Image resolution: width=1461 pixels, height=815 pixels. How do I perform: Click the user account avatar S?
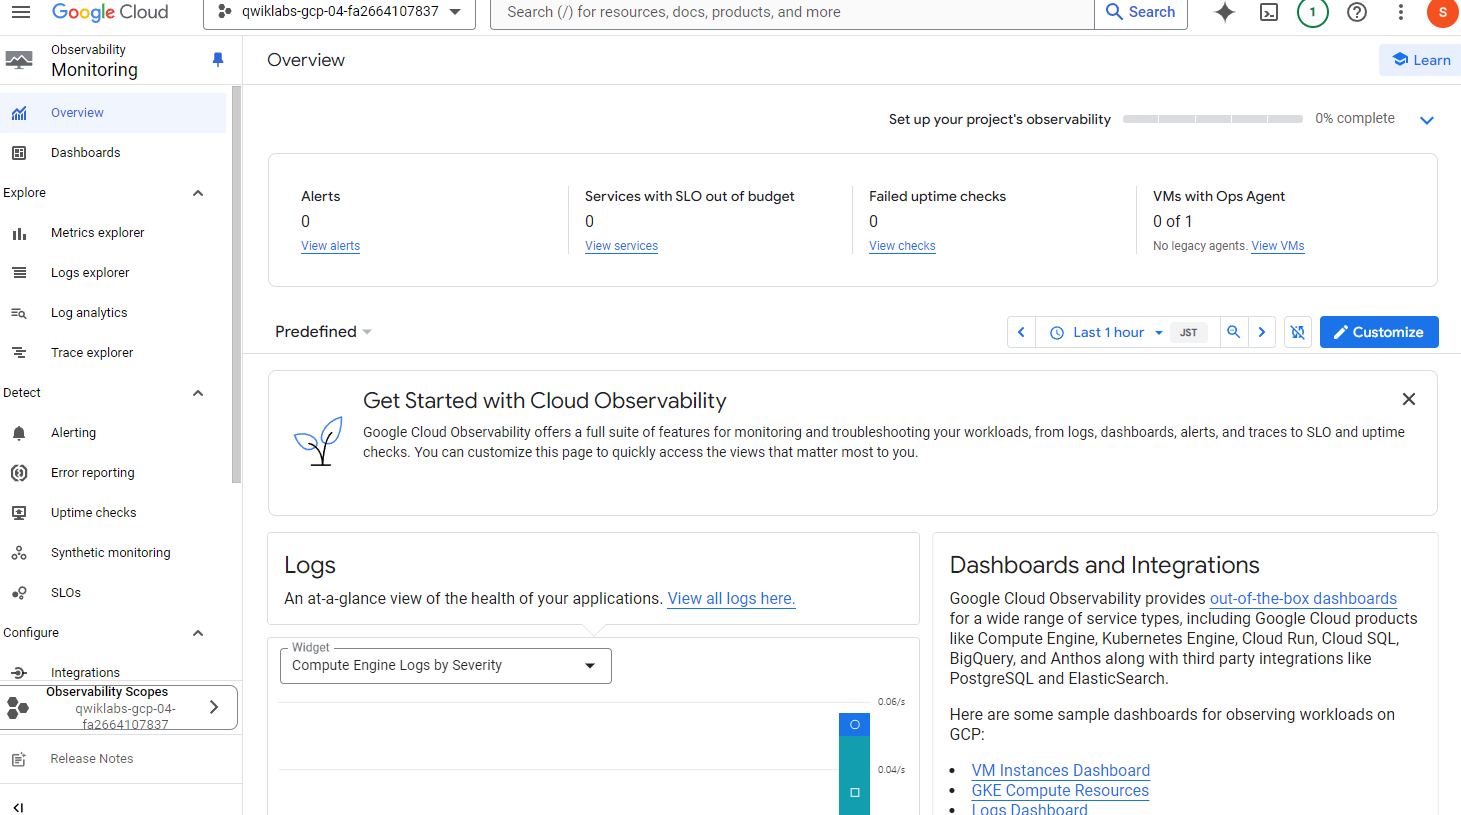pos(1443,12)
